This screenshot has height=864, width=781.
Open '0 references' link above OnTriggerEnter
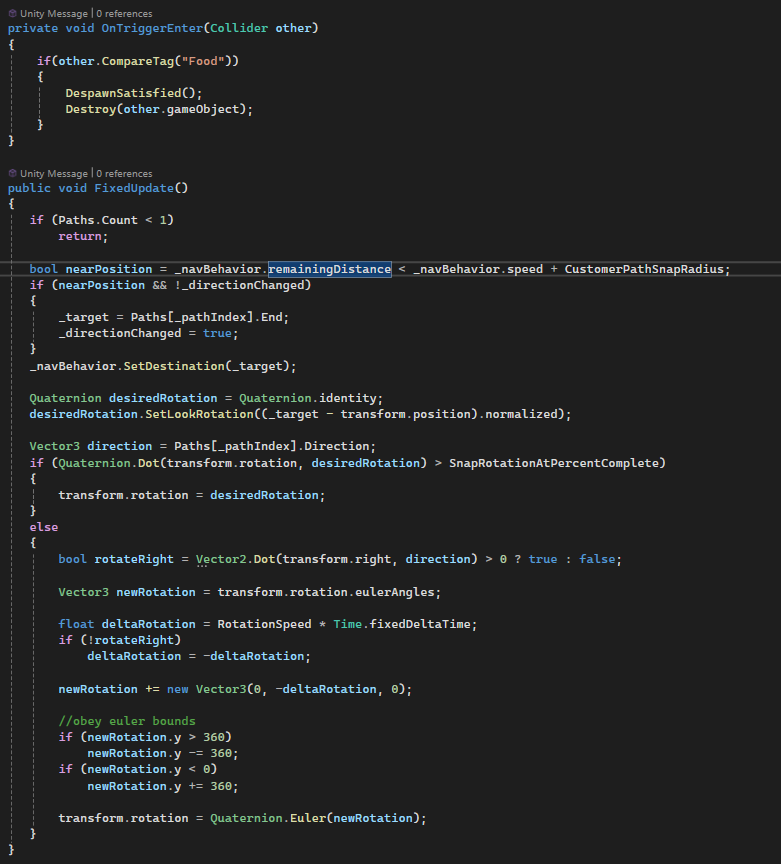pos(125,14)
